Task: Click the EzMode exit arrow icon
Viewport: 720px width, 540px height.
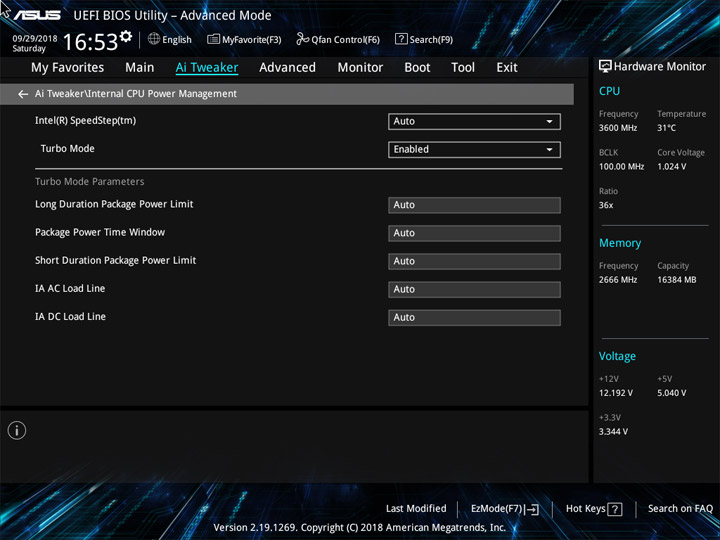Action: [x=531, y=509]
